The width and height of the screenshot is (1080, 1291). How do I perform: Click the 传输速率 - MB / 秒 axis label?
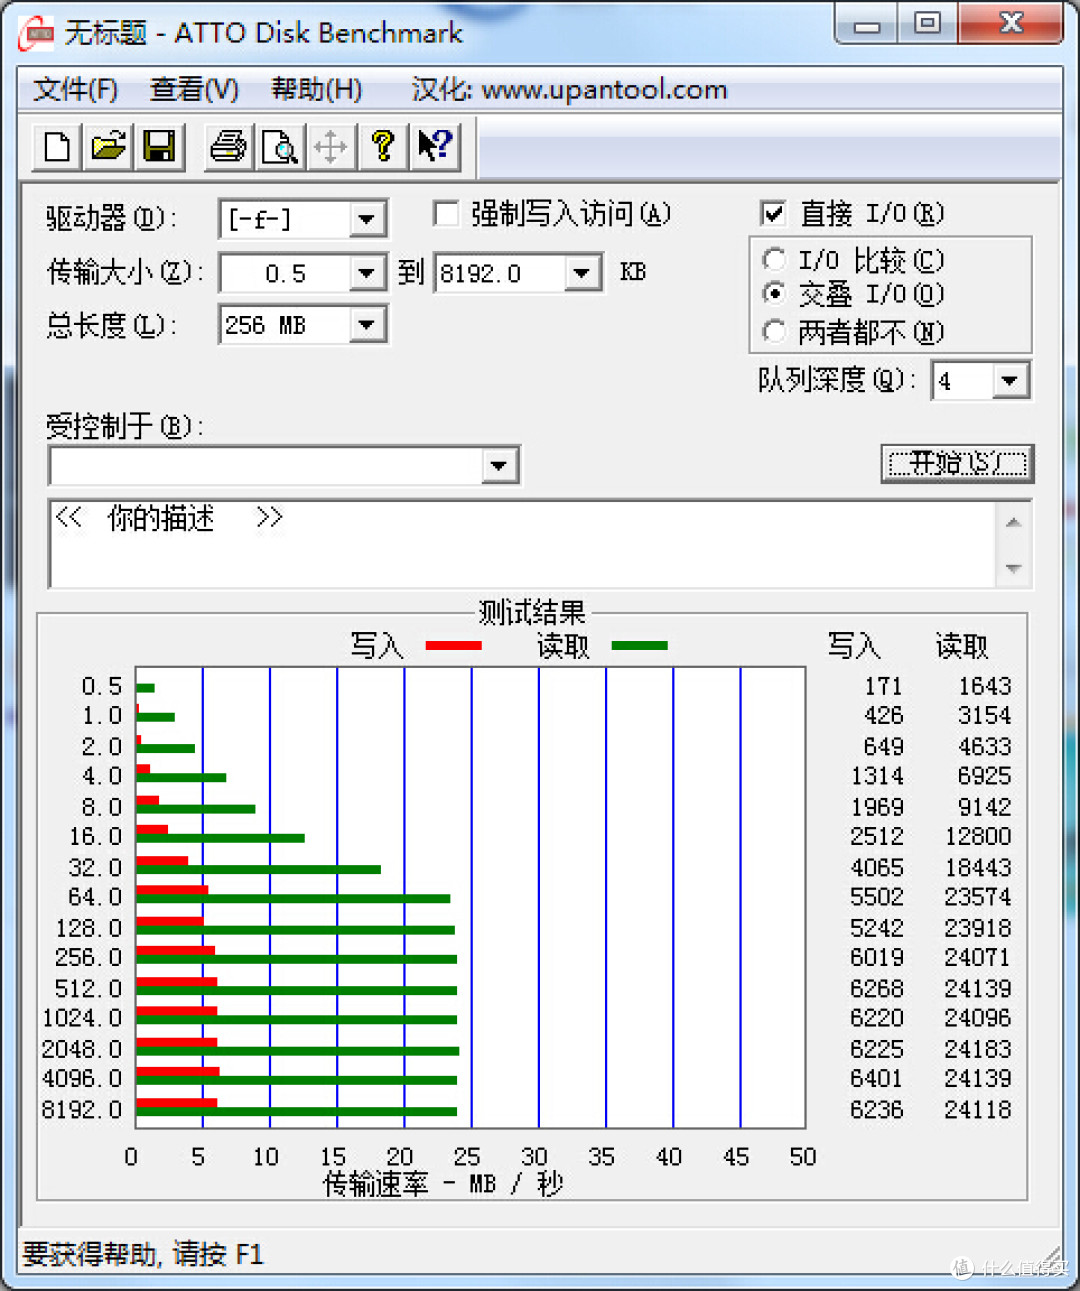[x=443, y=1184]
